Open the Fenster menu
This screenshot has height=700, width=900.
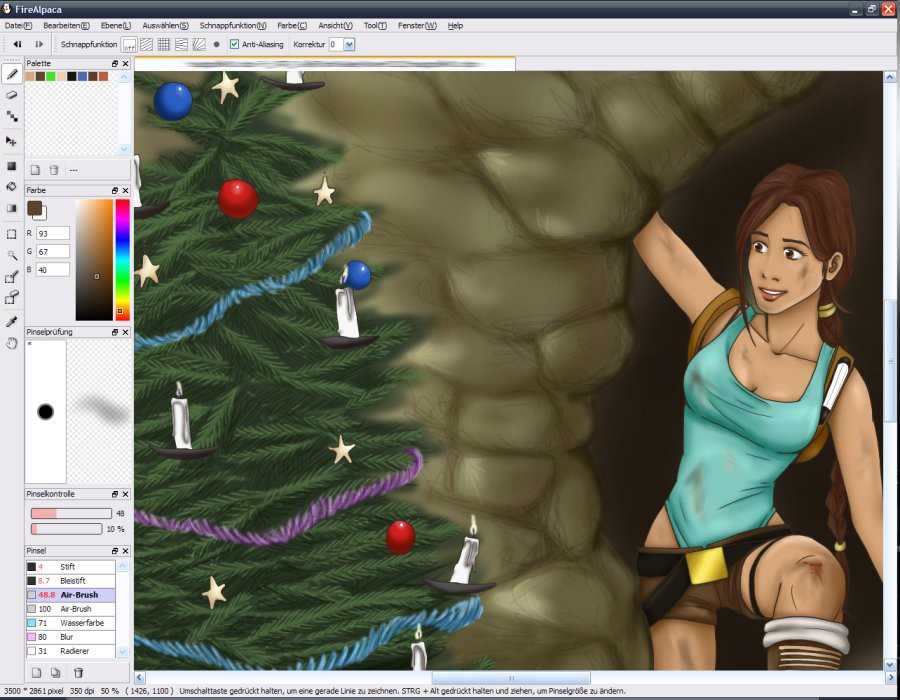[417, 26]
